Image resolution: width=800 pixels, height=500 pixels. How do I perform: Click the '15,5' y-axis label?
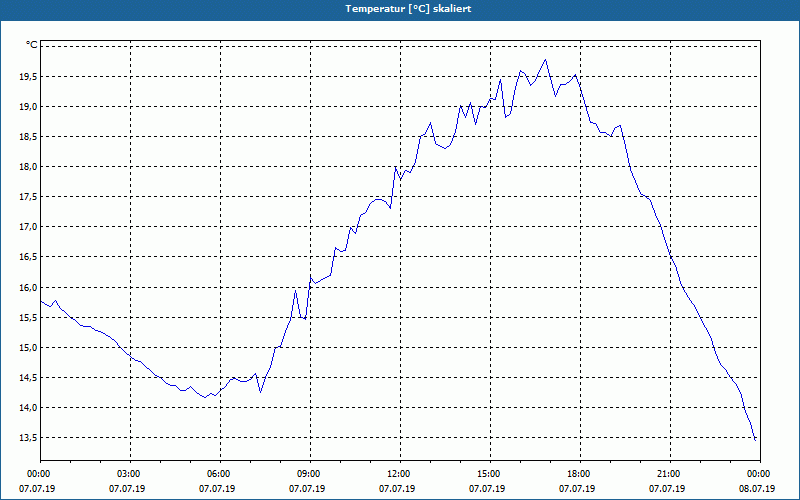click(28, 317)
